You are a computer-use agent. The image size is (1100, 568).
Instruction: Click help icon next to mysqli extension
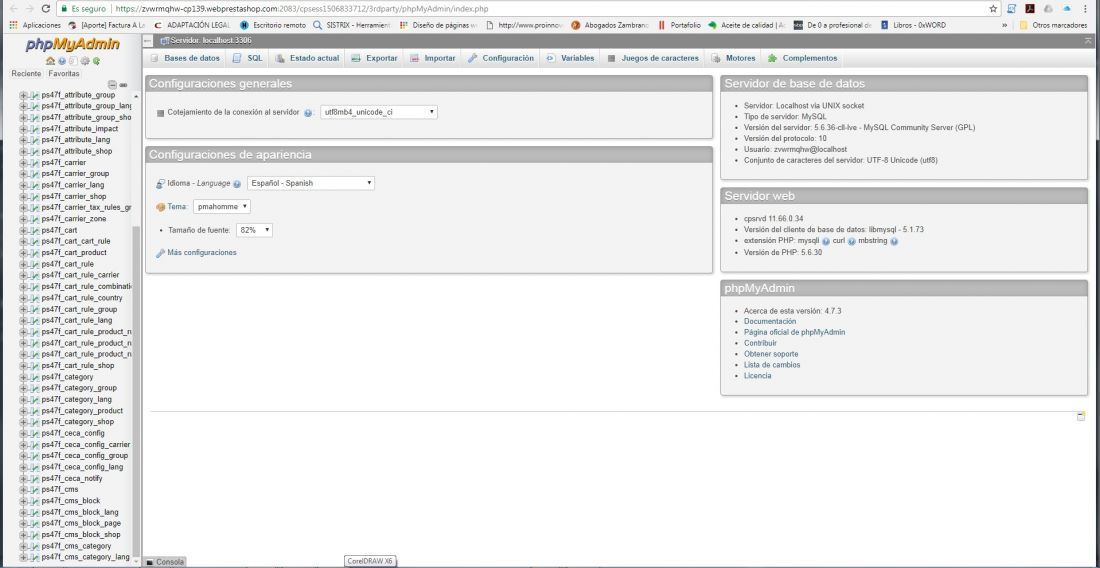tap(826, 241)
